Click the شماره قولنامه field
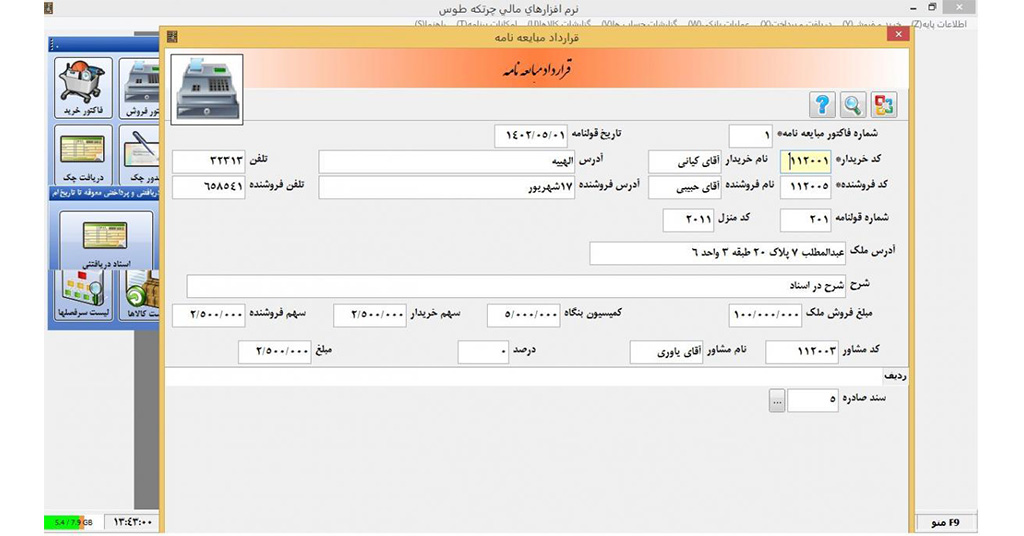The width and height of the screenshot is (1024, 536). pos(805,220)
